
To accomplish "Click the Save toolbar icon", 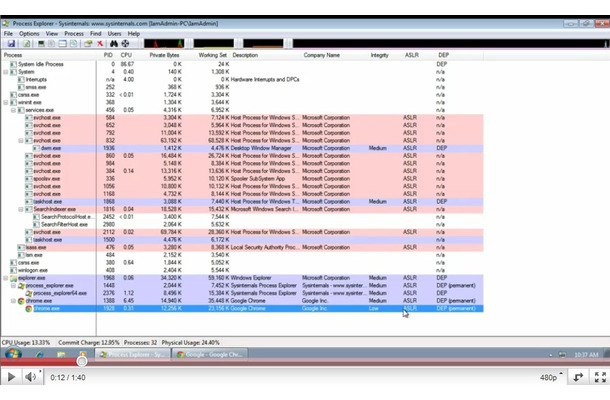I will 11,44.
